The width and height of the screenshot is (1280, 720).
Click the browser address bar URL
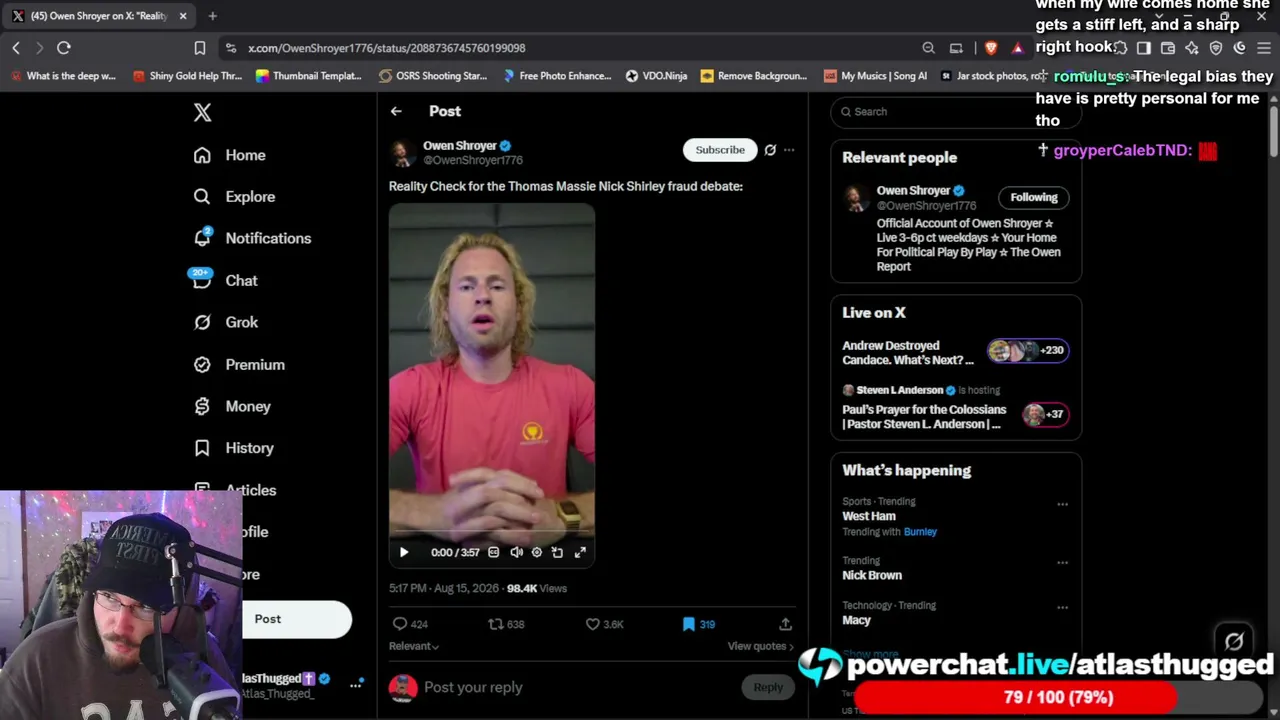386,48
